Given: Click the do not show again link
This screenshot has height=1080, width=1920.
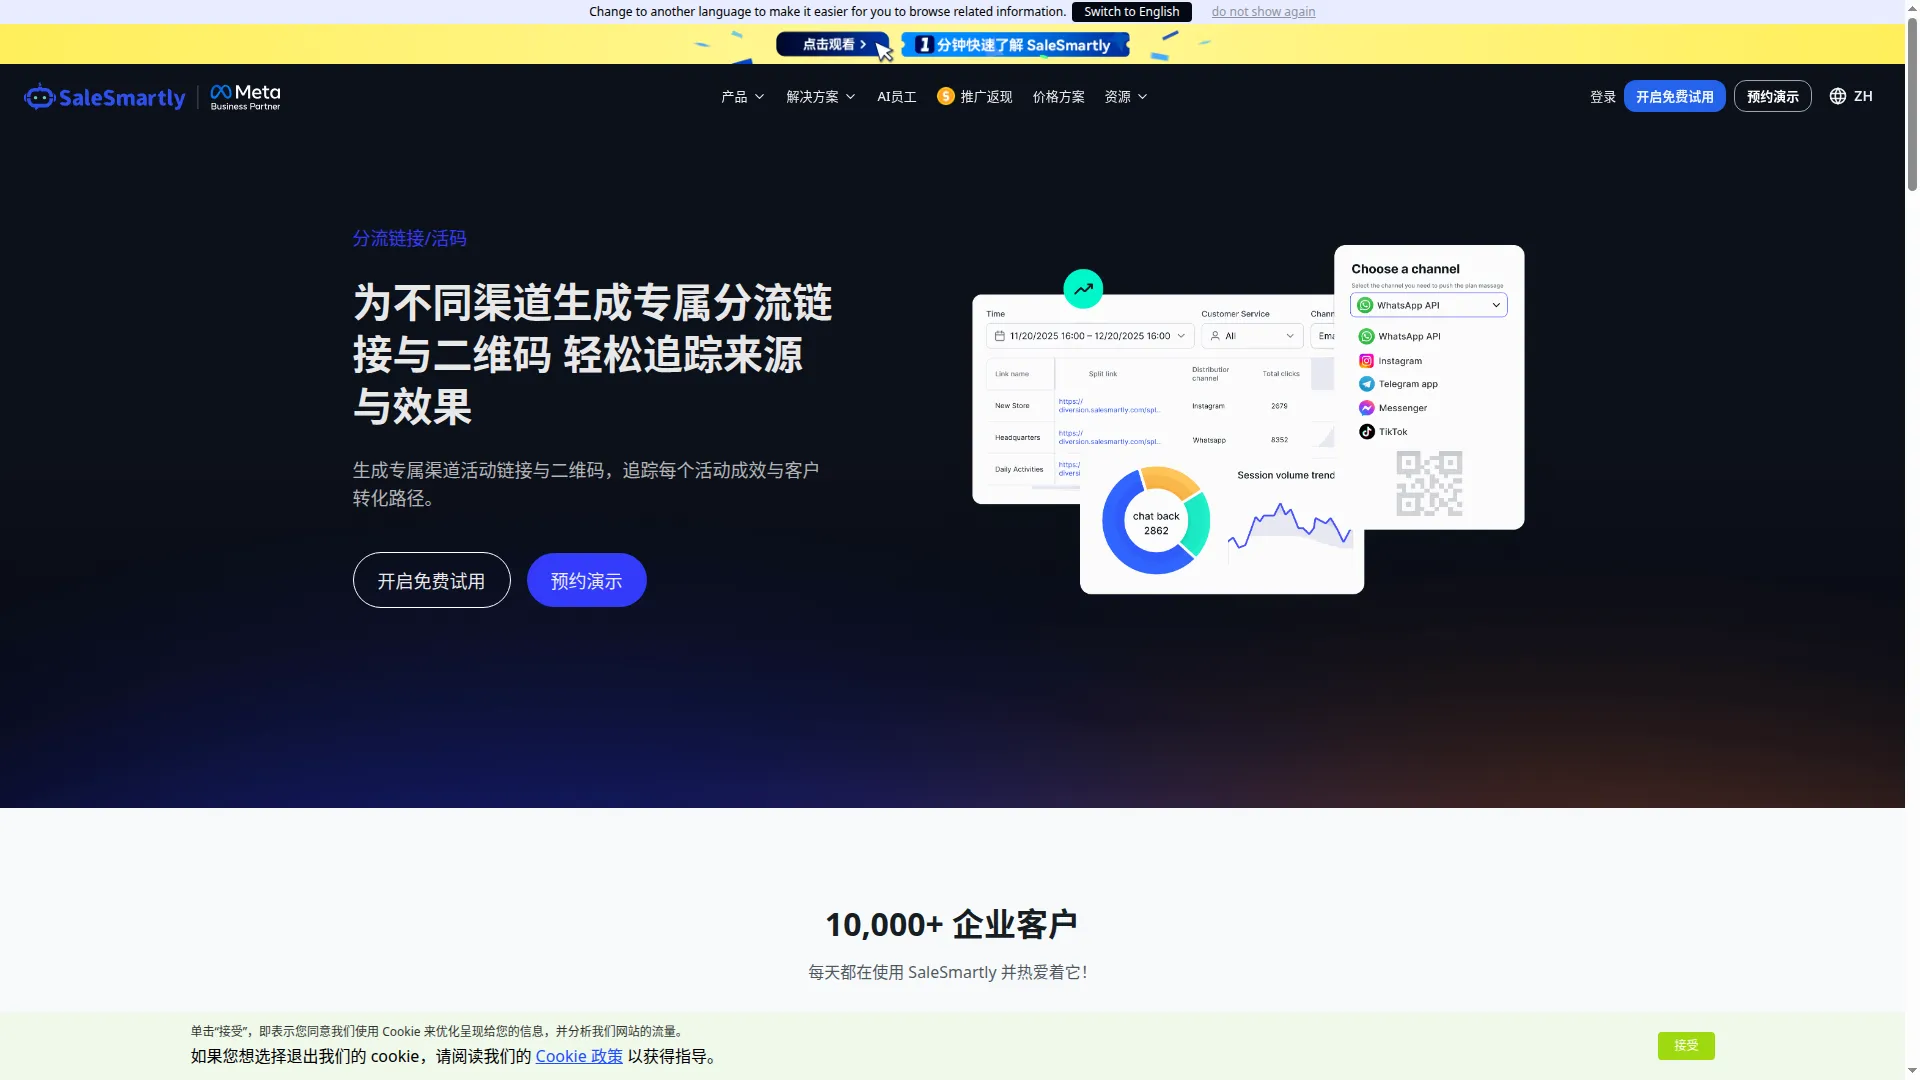Looking at the screenshot, I should (x=1263, y=12).
